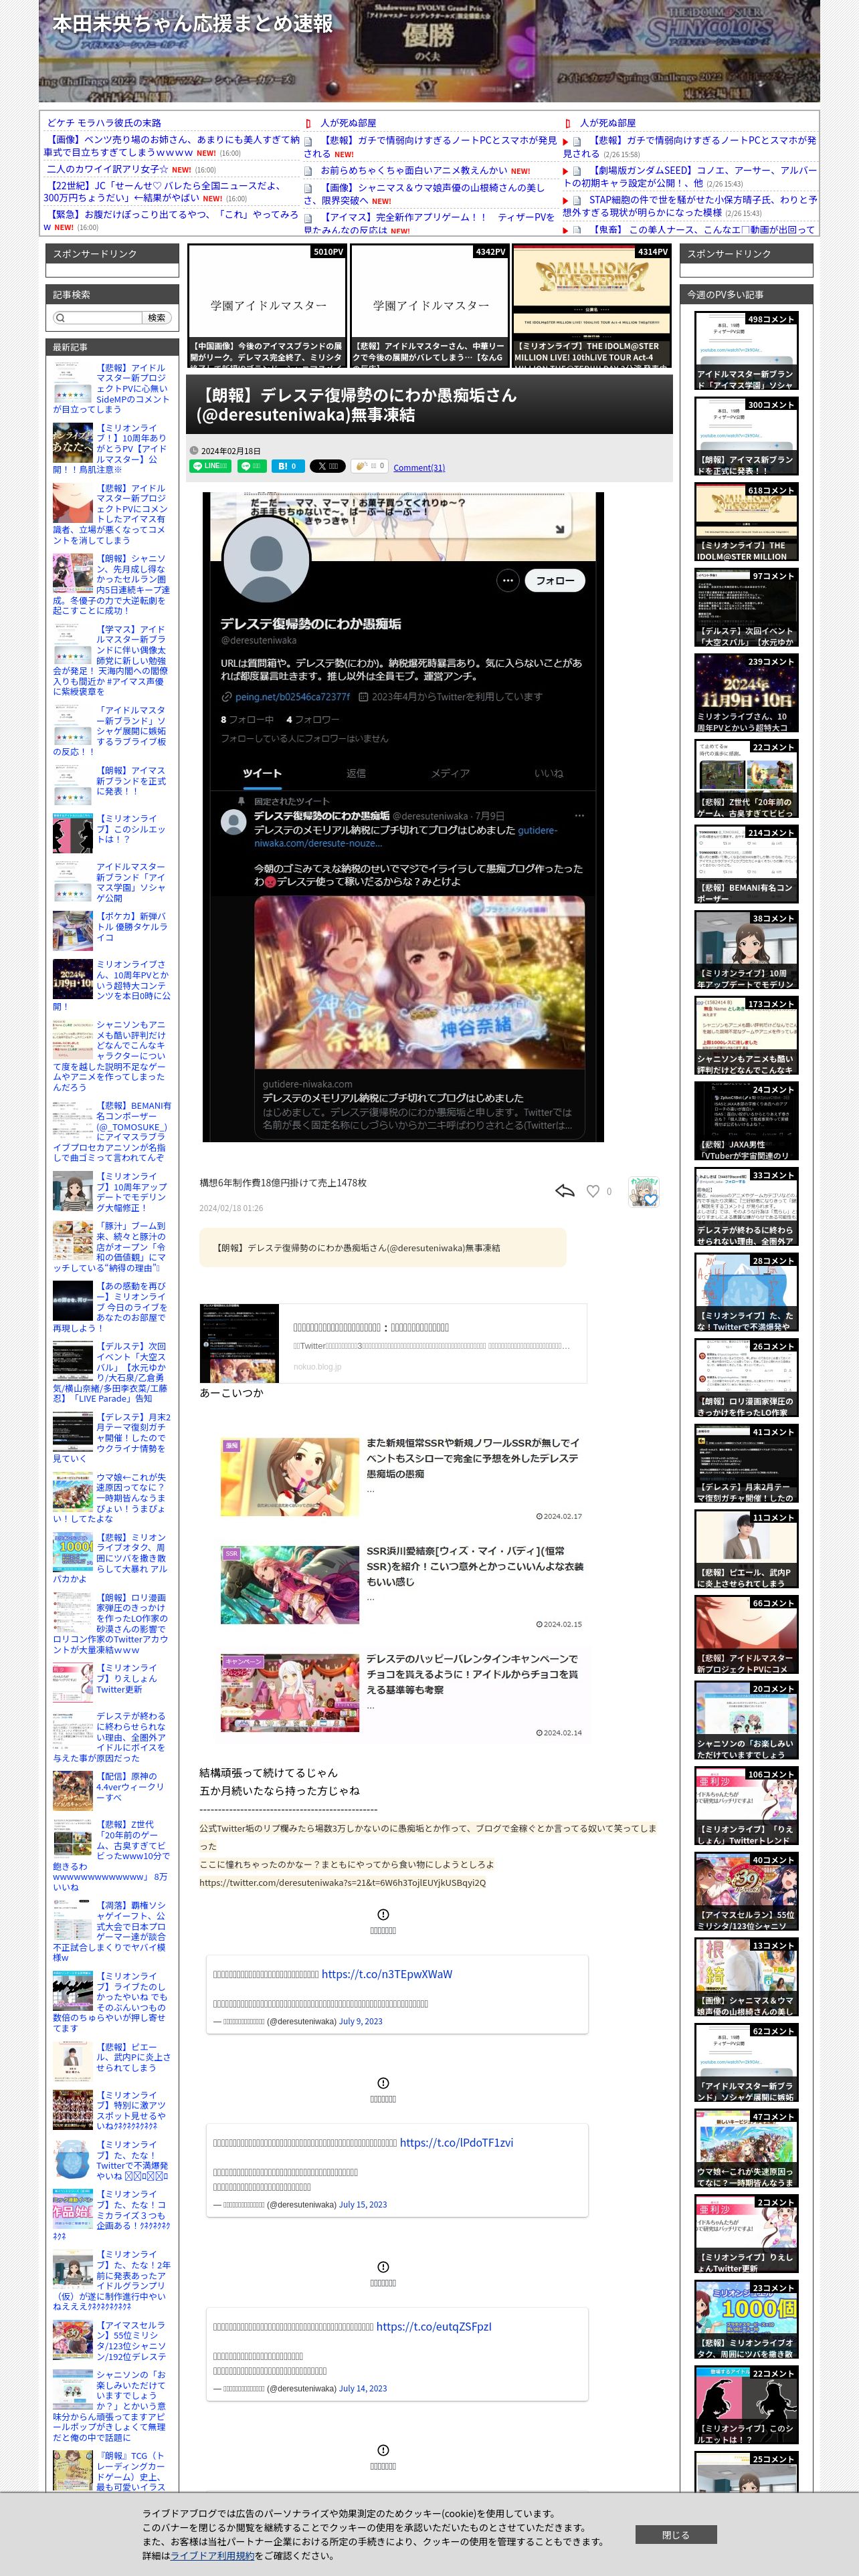The image size is (859, 2576).
Task: Click warning icon above the July 15, 2023 tweet
Action: (x=383, y=2082)
